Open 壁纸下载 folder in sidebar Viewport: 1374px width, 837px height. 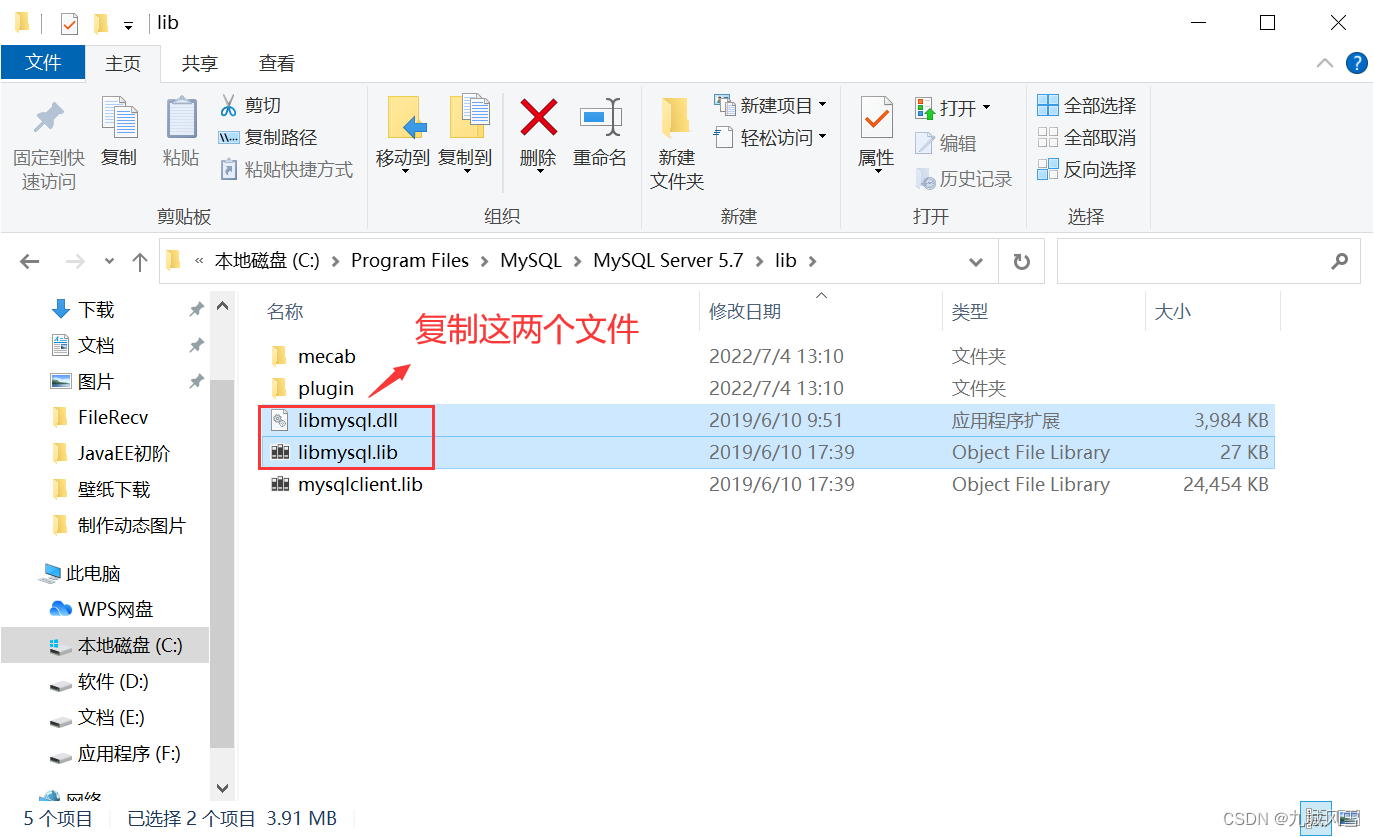coord(114,489)
